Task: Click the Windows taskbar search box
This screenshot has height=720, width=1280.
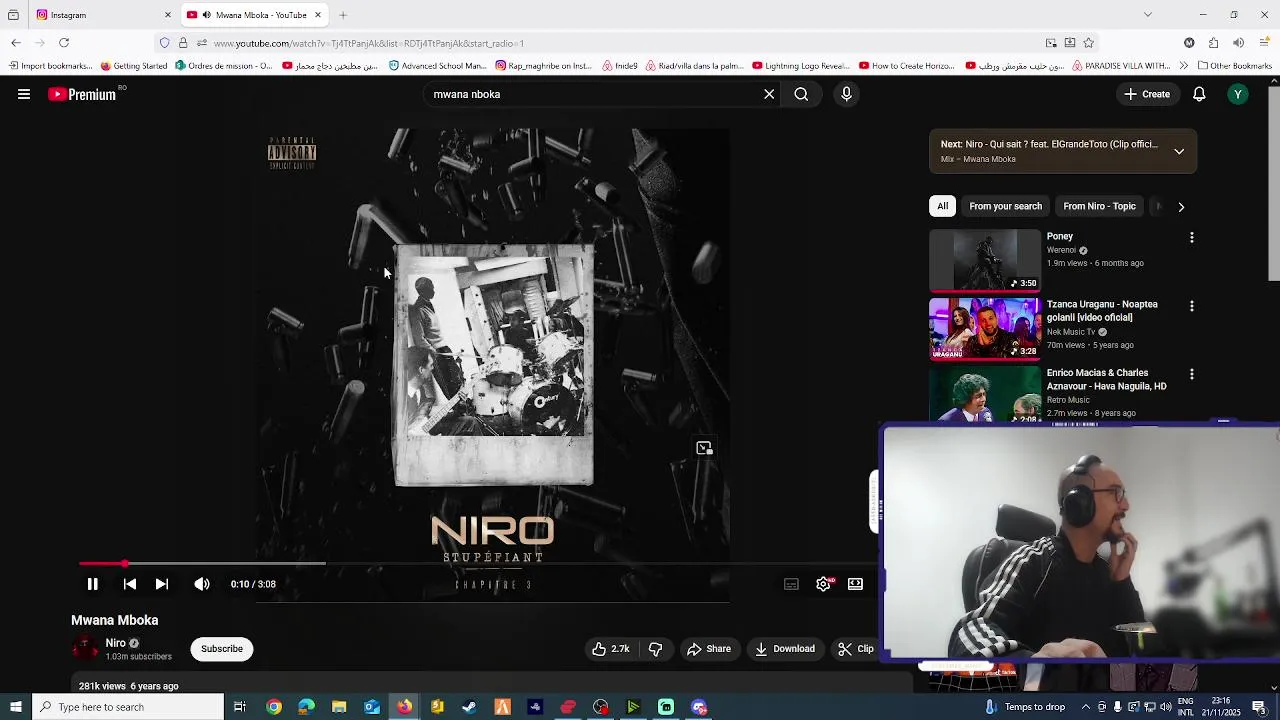Action: [128, 707]
